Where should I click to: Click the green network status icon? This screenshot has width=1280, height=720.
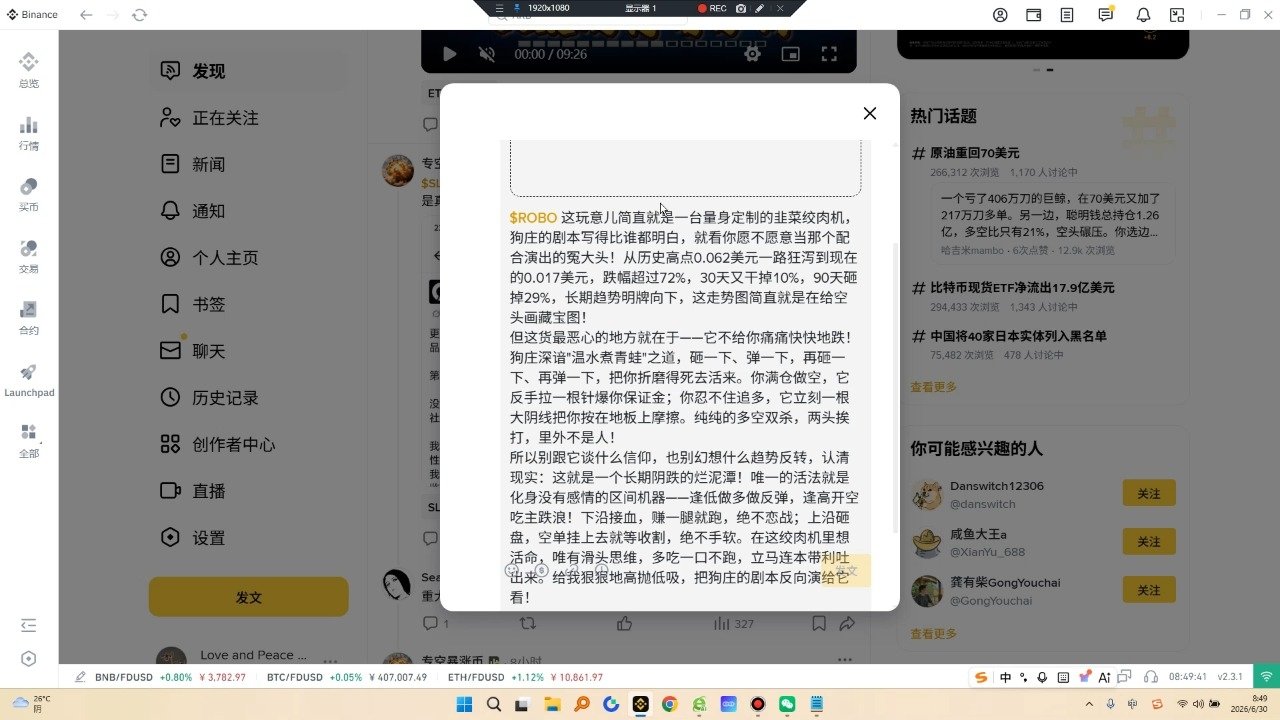click(x=1266, y=677)
